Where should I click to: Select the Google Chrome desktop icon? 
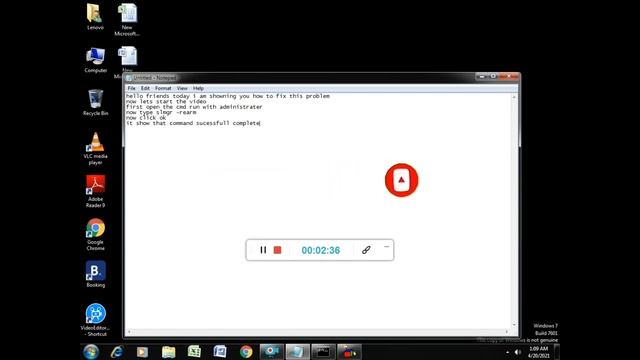tap(96, 234)
